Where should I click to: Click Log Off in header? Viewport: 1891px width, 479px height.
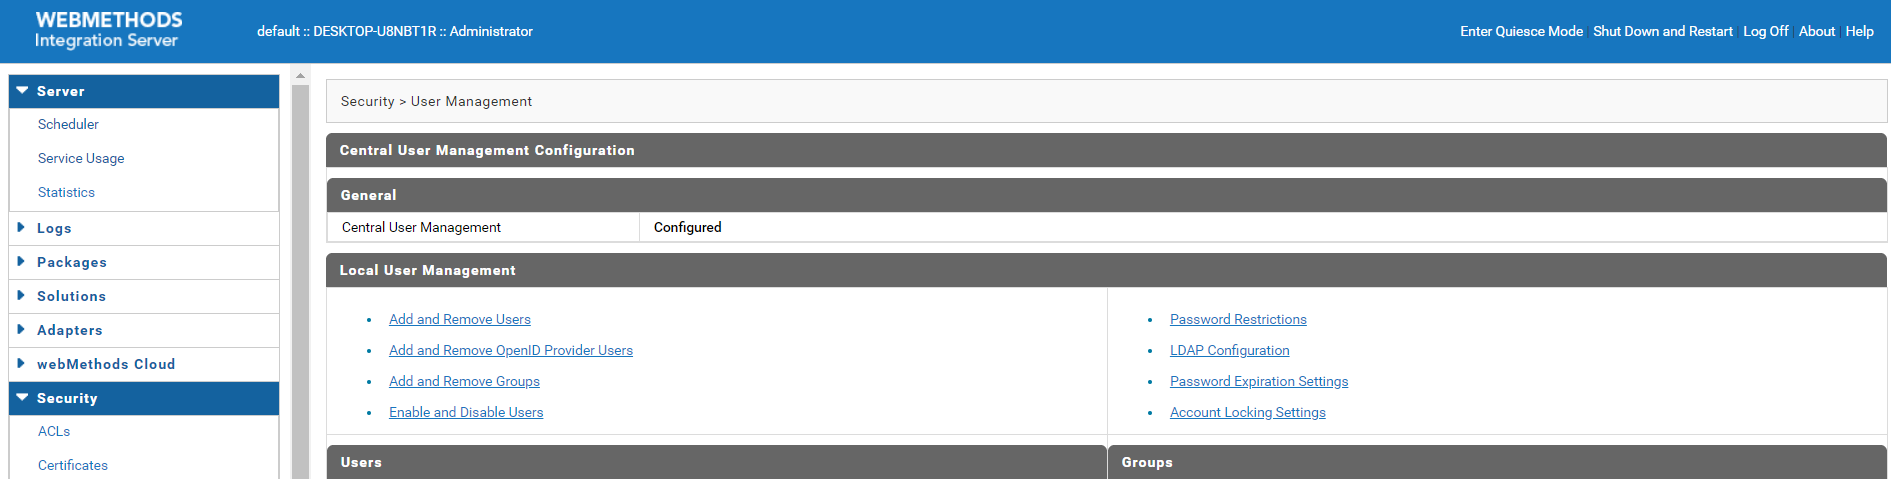point(1765,31)
